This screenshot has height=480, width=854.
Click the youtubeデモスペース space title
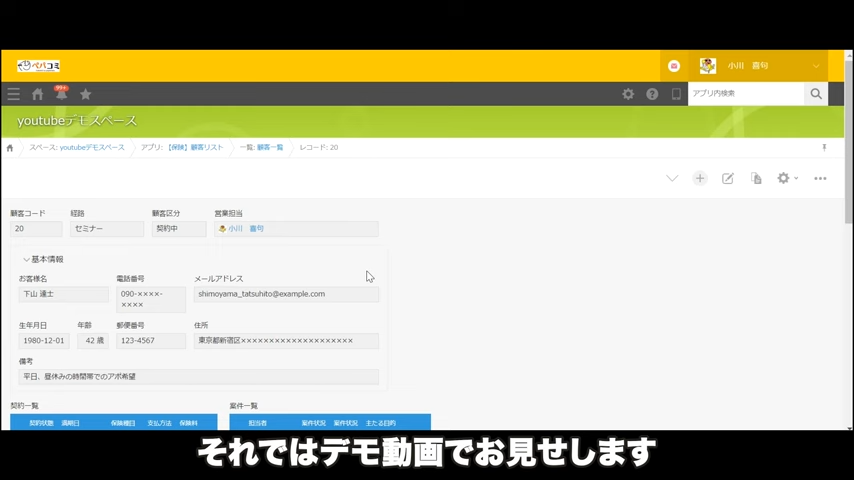77,120
